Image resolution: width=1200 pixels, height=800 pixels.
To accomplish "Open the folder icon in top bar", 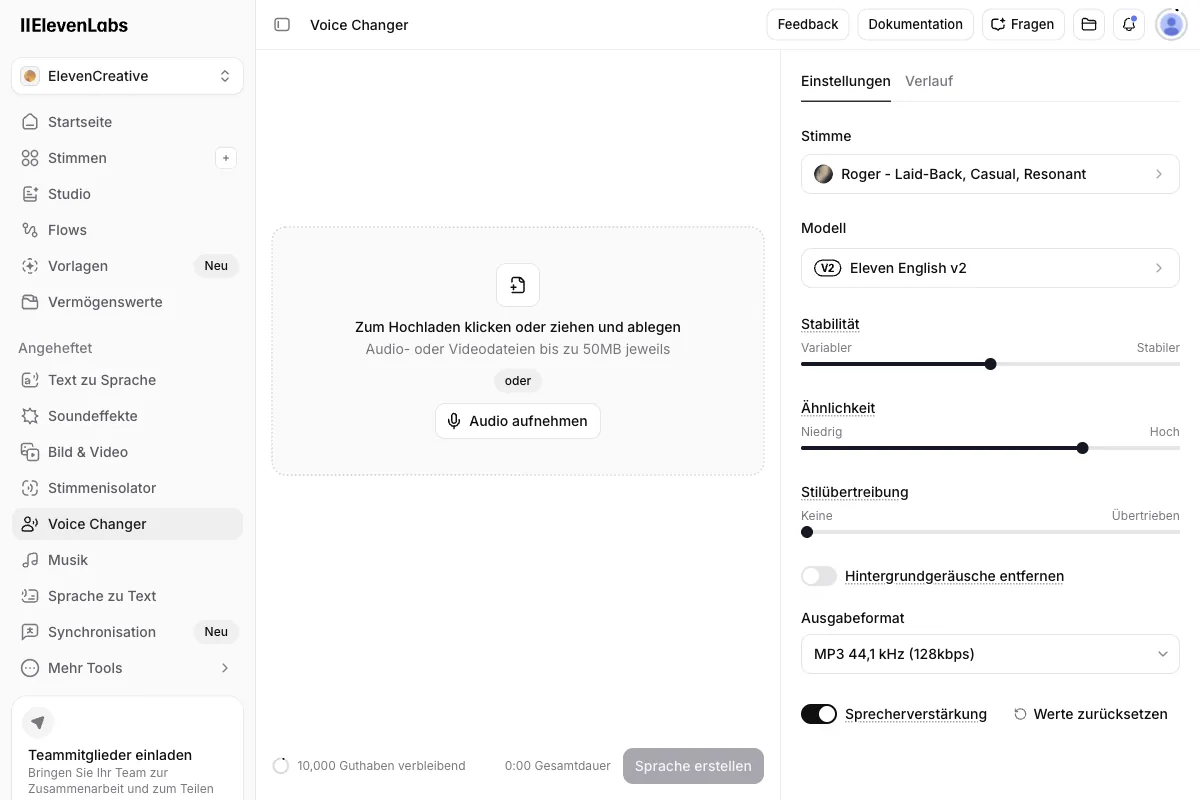I will click(x=1089, y=24).
